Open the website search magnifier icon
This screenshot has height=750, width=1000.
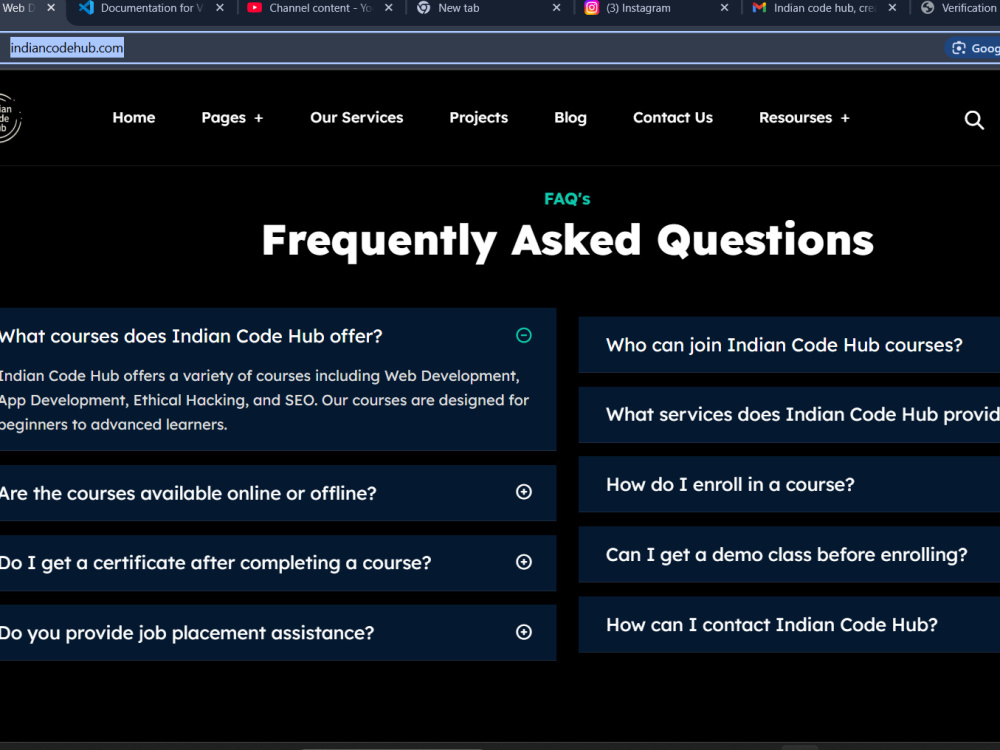973,119
